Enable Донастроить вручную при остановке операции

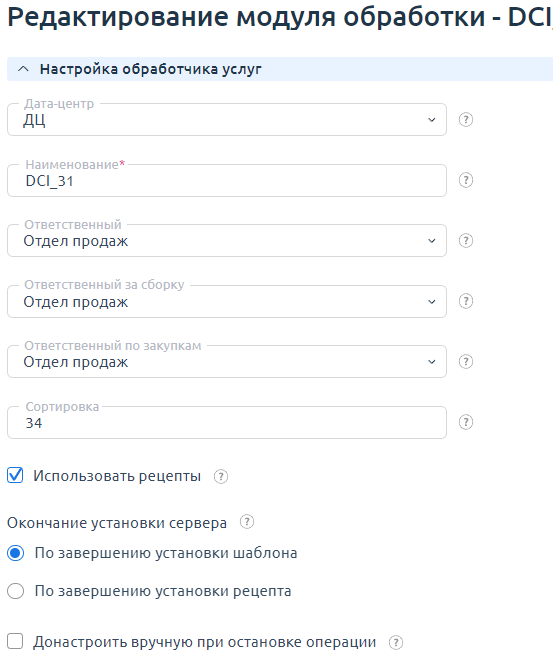pos(15,641)
